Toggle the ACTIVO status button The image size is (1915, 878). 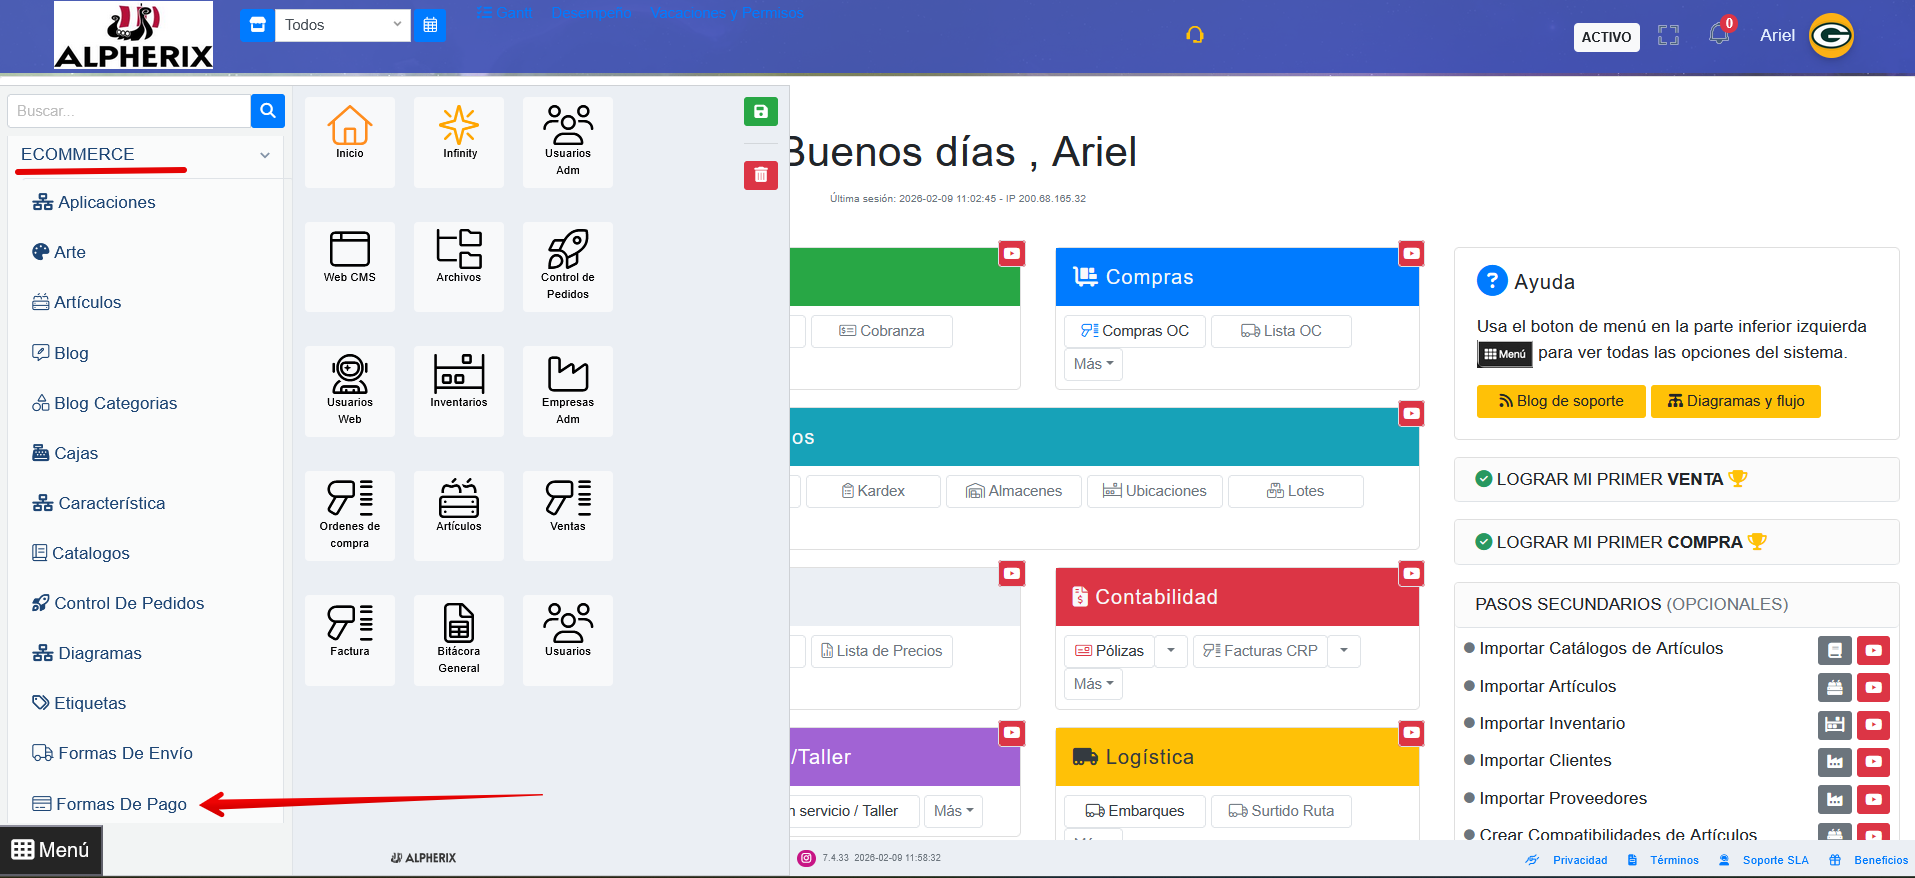(1606, 37)
